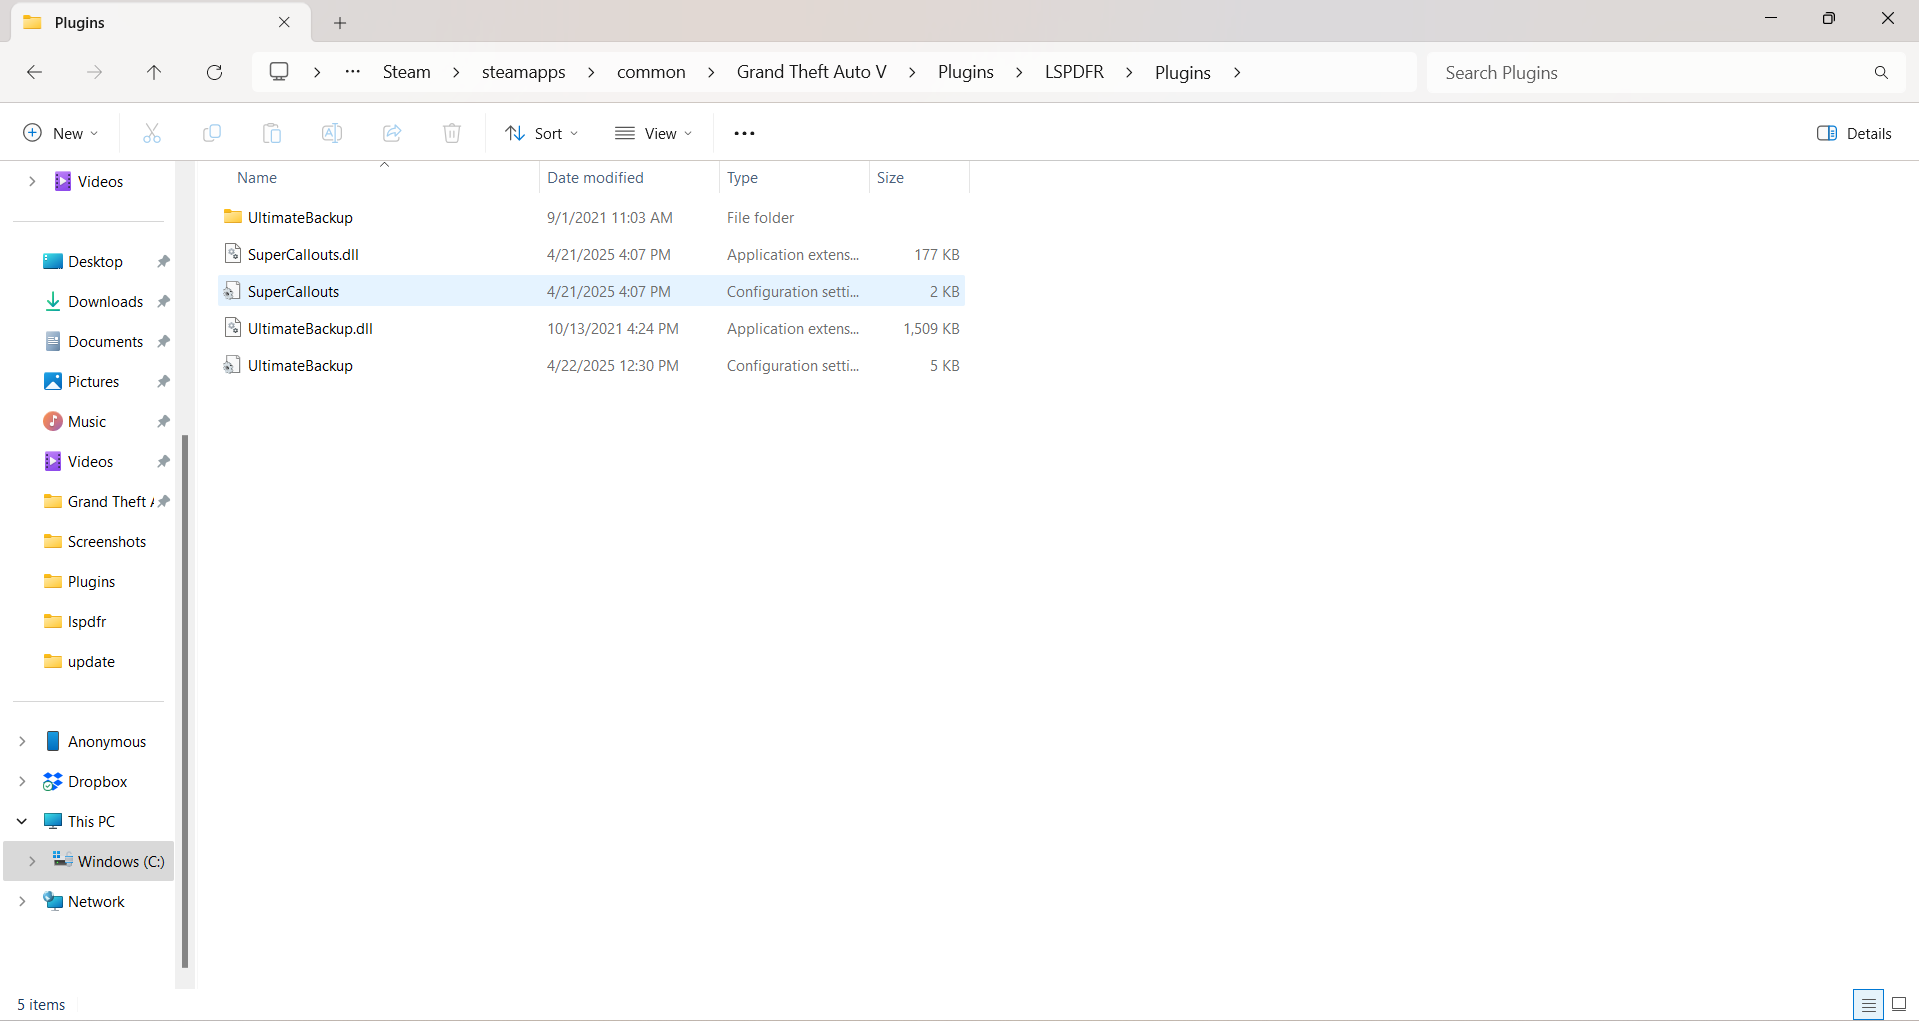Click the Search Plugins input field
1919x1021 pixels.
click(1650, 72)
